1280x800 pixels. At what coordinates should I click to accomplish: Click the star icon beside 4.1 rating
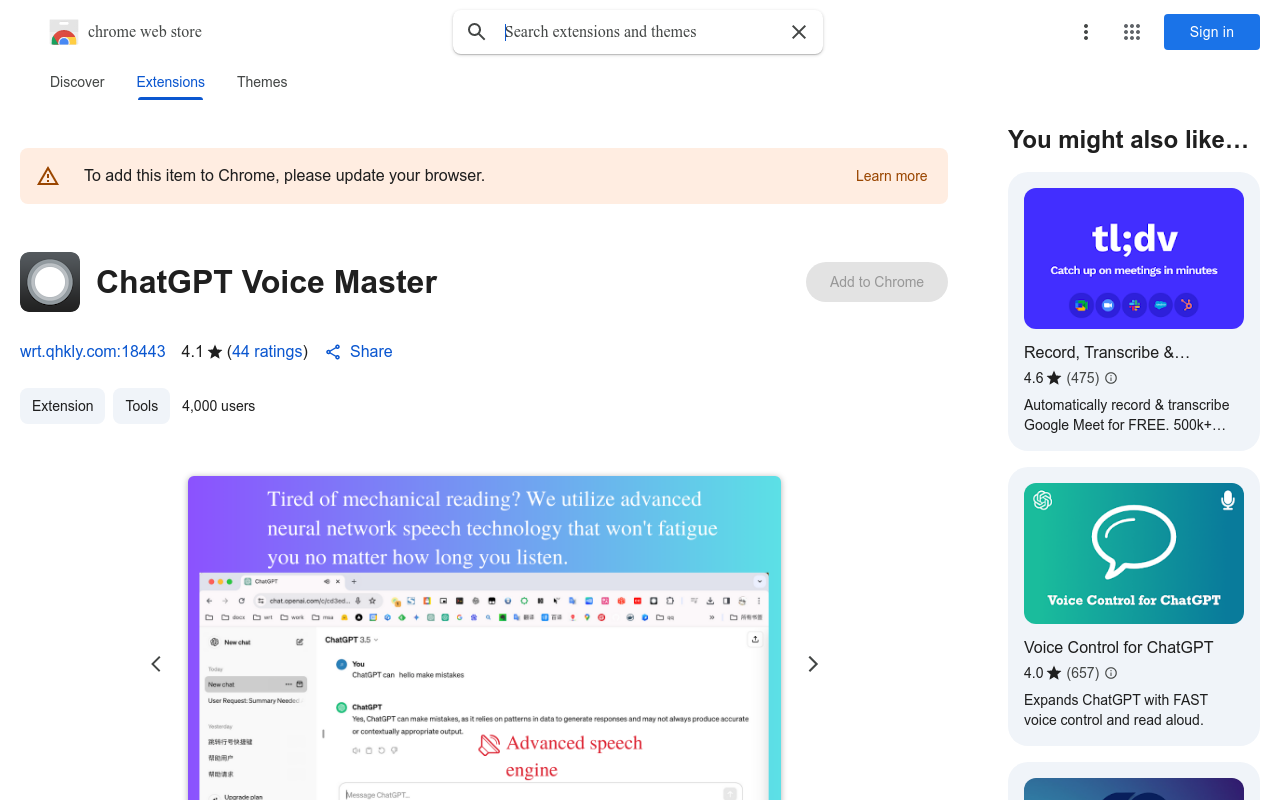point(215,352)
